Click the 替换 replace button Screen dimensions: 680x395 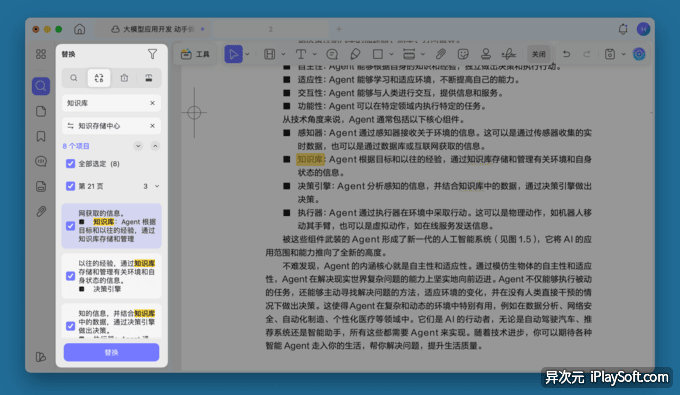click(x=111, y=352)
